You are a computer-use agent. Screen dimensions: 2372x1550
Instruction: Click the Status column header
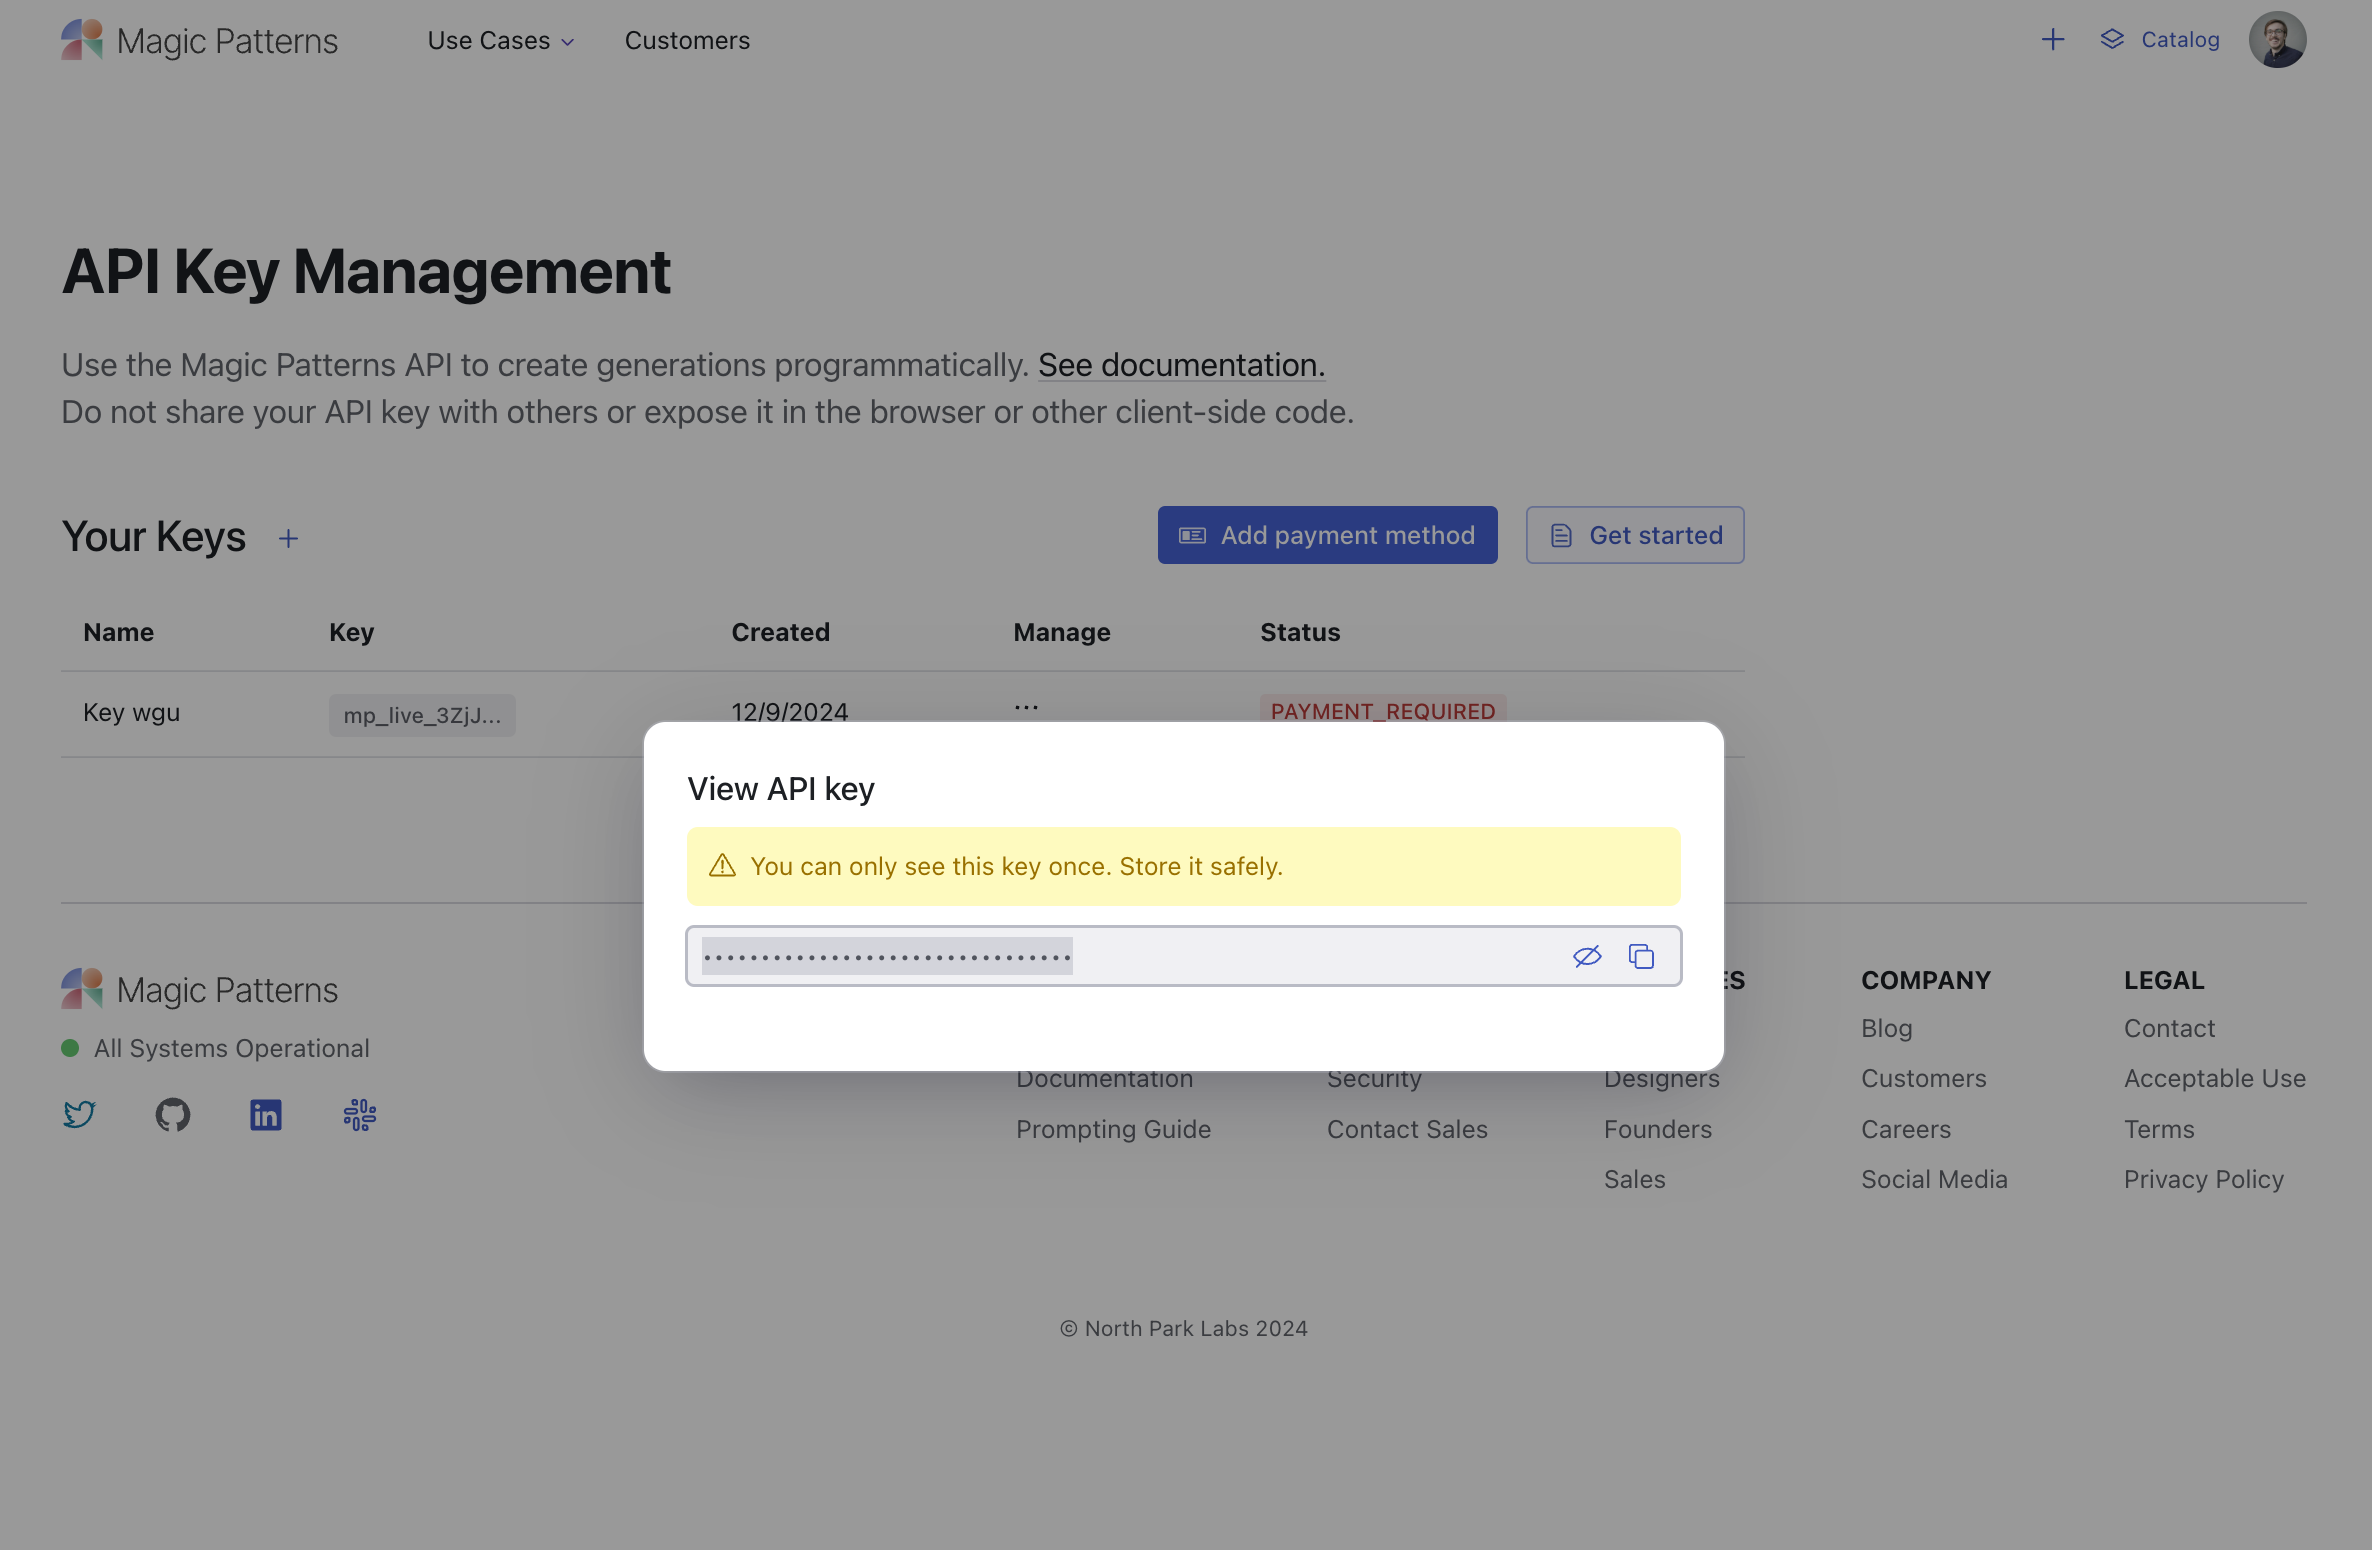click(x=1300, y=632)
